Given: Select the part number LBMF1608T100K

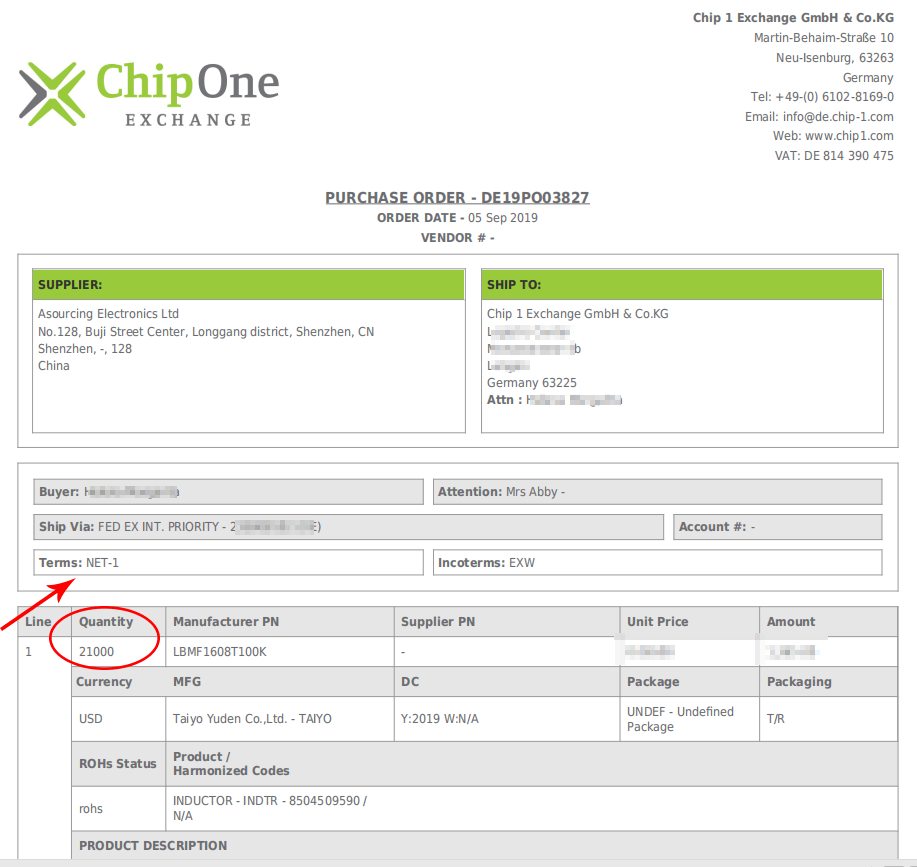Looking at the screenshot, I should pyautogui.click(x=220, y=651).
